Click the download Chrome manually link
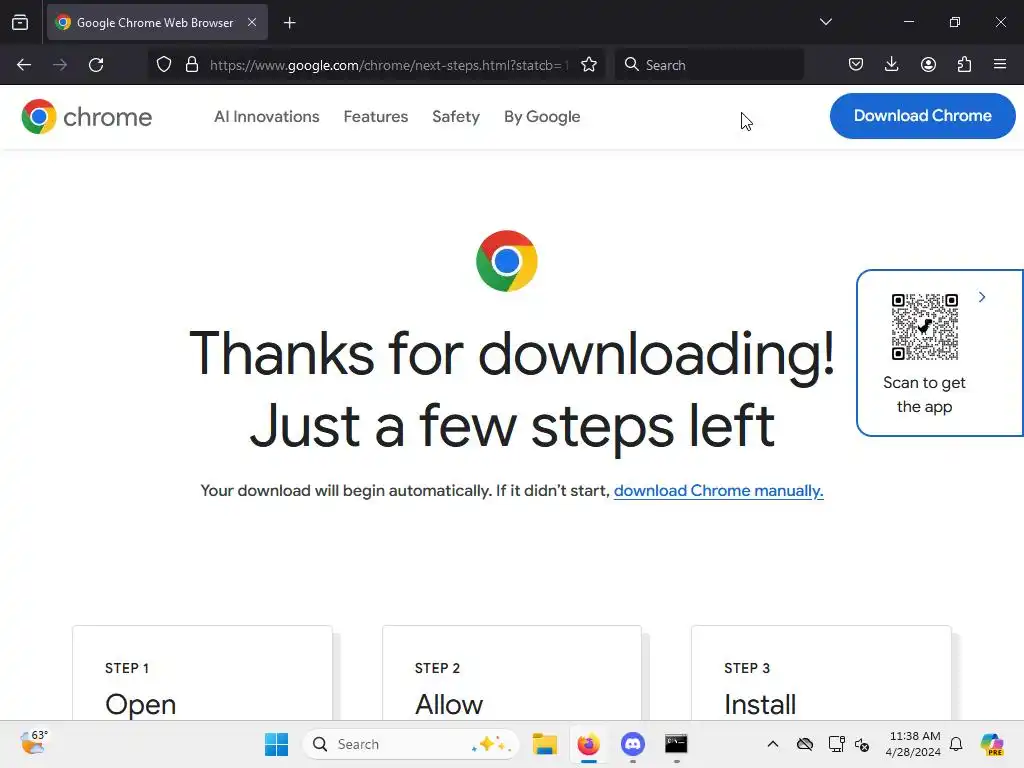This screenshot has width=1024, height=768. click(718, 490)
